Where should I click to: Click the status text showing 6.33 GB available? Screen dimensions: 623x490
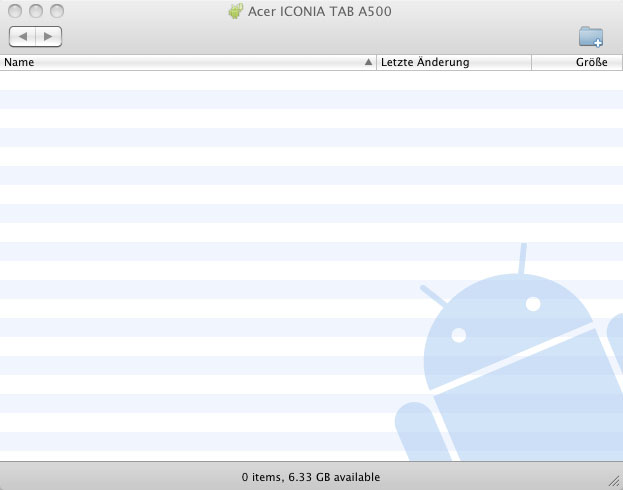click(311, 477)
